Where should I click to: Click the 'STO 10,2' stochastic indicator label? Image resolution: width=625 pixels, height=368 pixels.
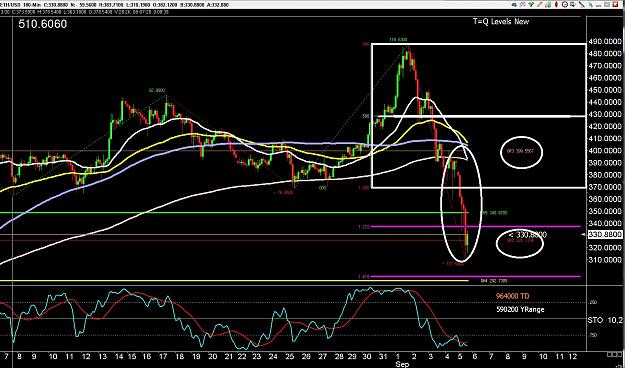click(605, 320)
